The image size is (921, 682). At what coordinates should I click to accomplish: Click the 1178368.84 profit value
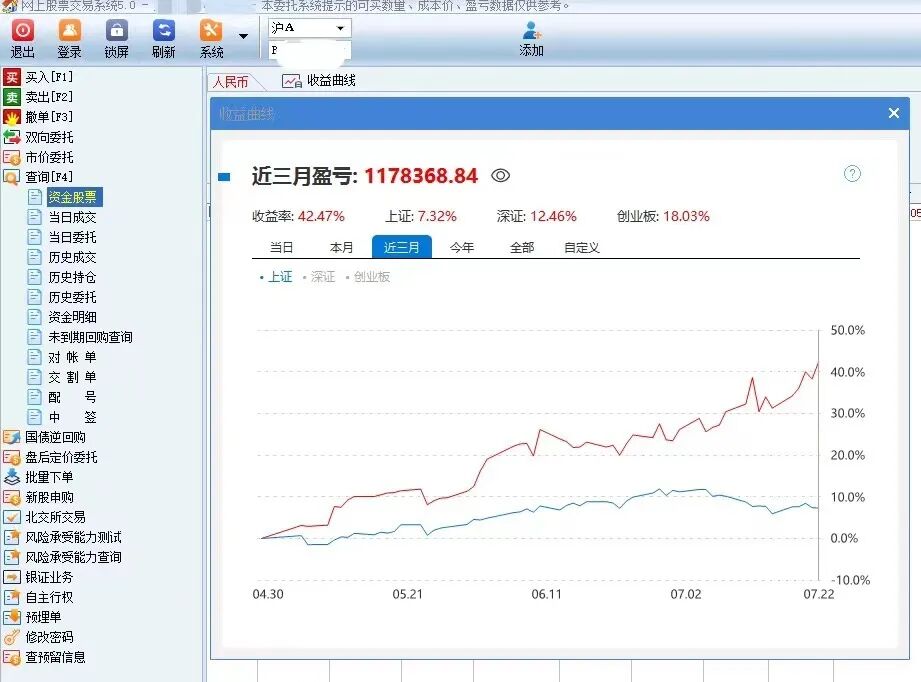click(x=421, y=176)
